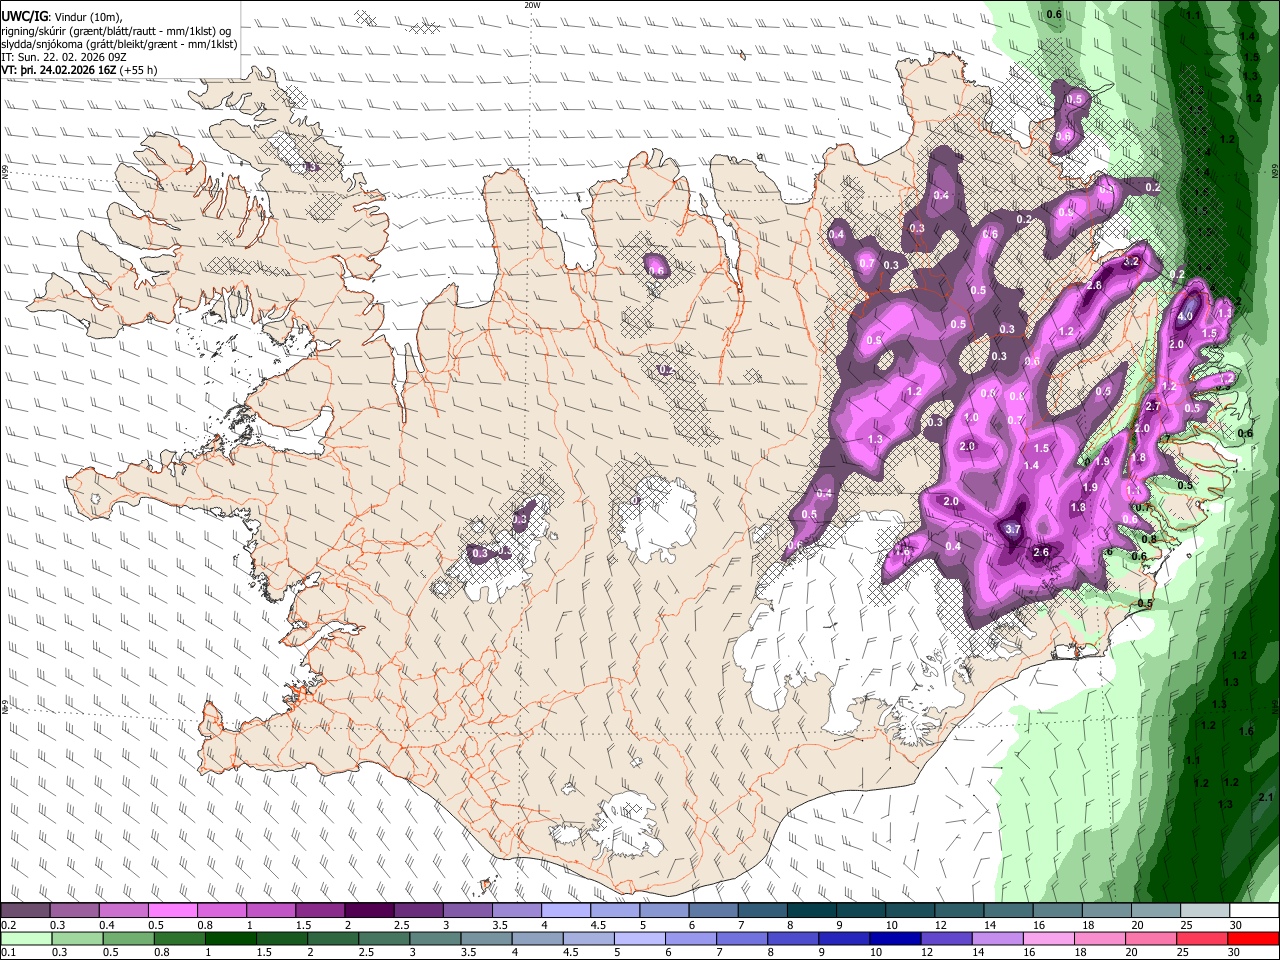Image resolution: width=1280 pixels, height=960 pixels.
Task: Click the light pink 16–18 swatch in rain legend
Action: pos(1049,938)
